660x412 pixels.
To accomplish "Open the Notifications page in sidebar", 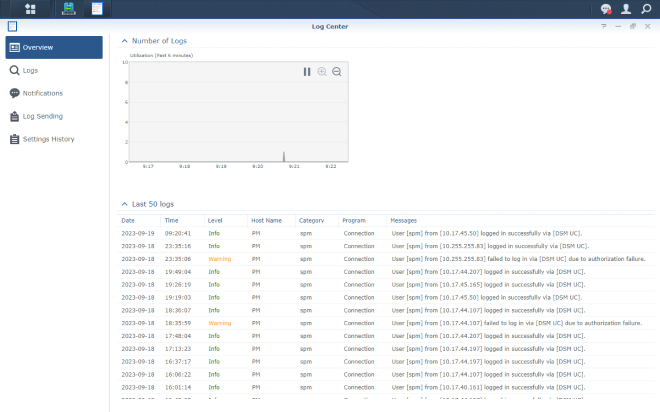I will point(42,93).
